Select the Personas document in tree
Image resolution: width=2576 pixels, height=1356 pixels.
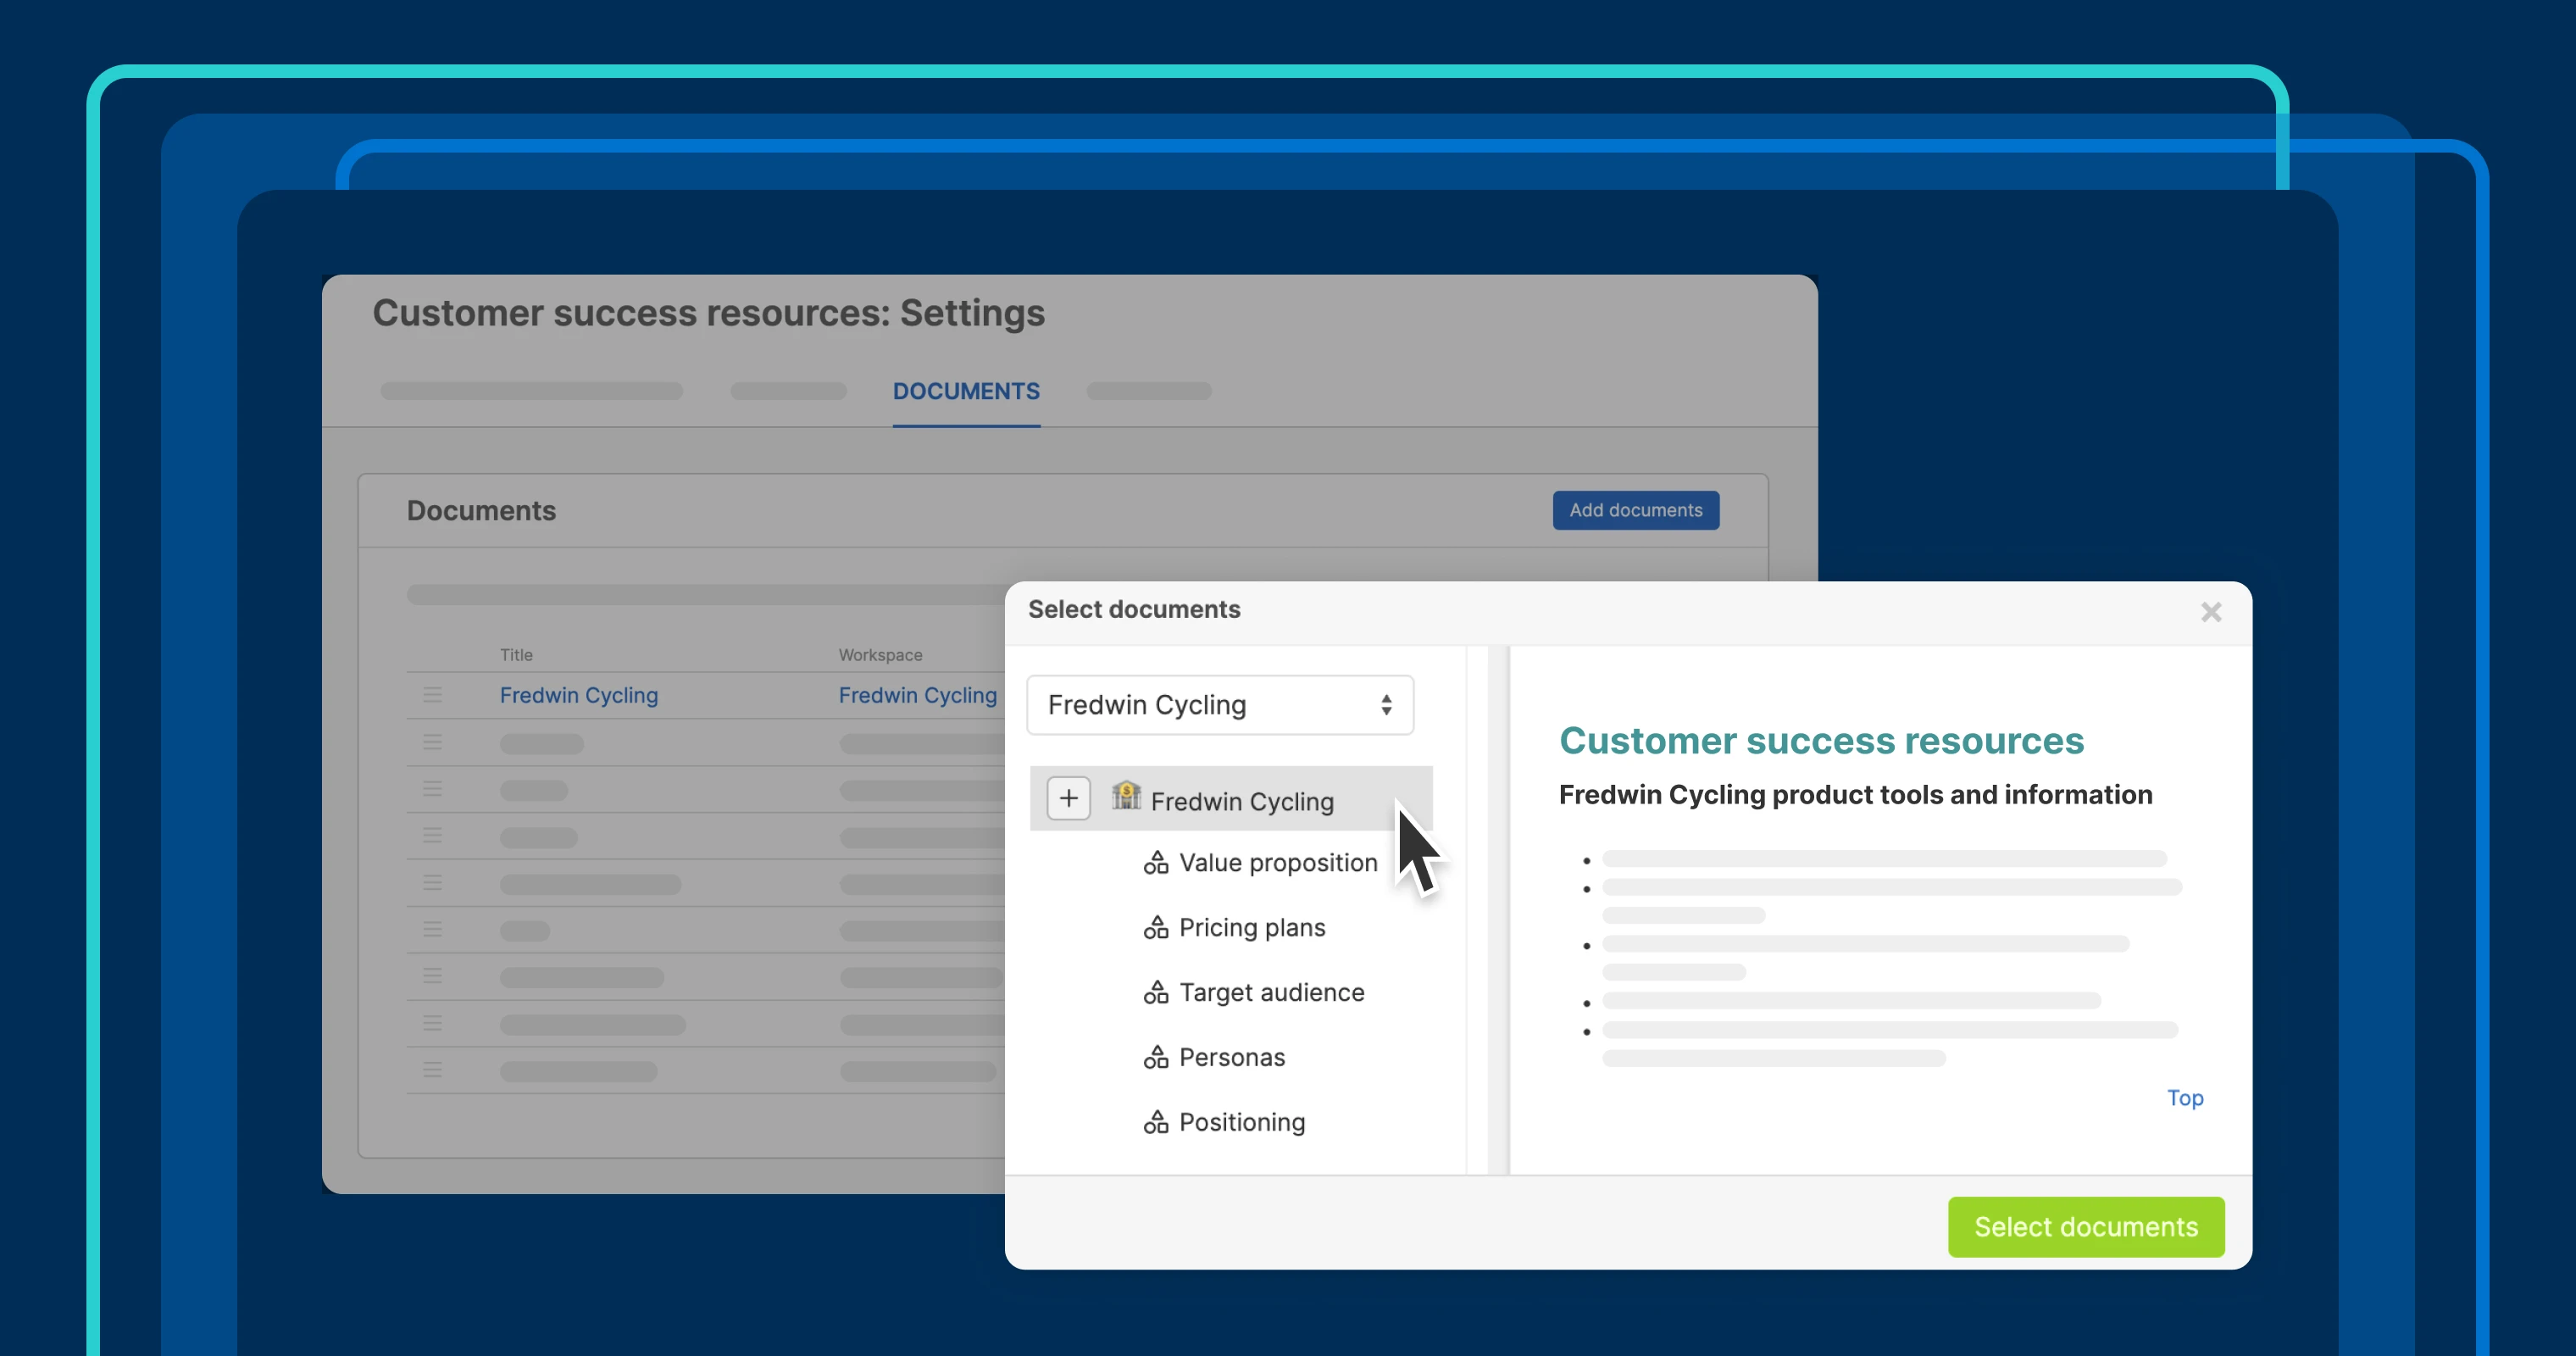tap(1231, 1058)
